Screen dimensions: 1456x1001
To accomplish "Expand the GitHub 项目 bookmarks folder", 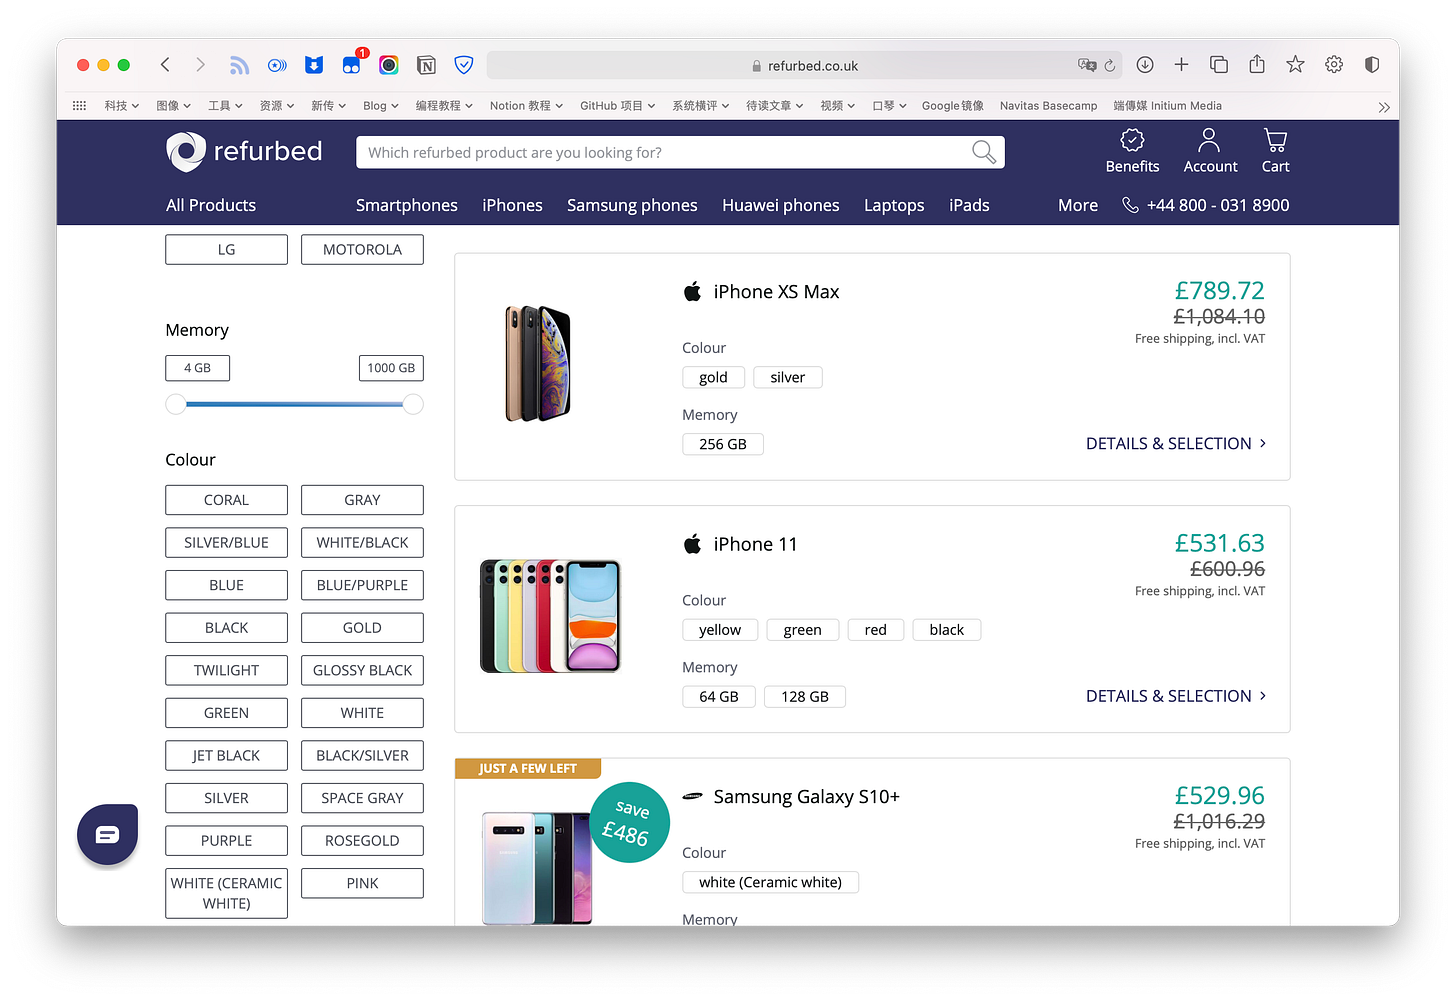I will point(618,106).
